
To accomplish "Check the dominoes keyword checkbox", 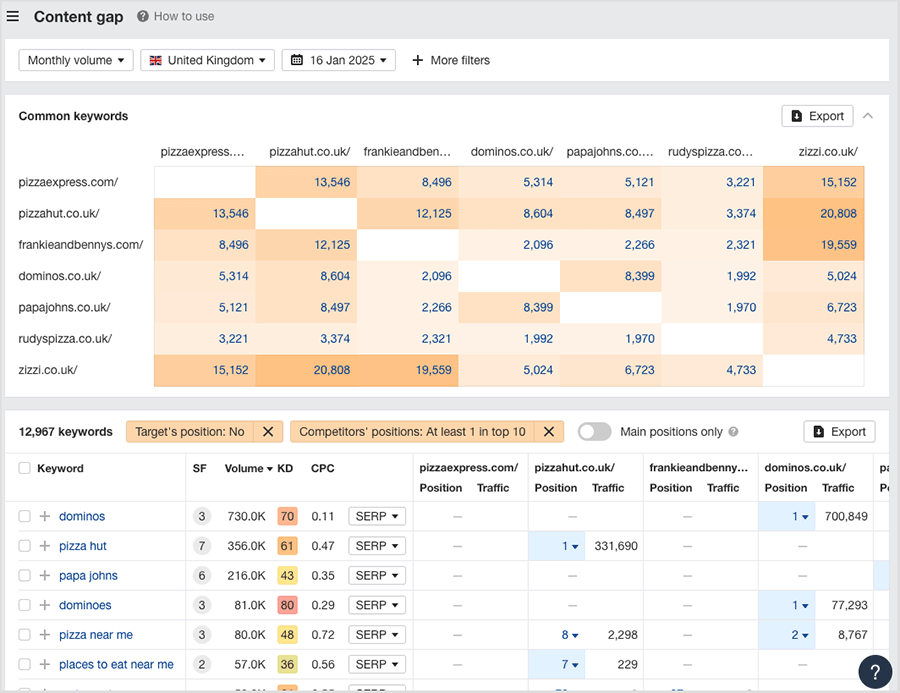I will 24,605.
